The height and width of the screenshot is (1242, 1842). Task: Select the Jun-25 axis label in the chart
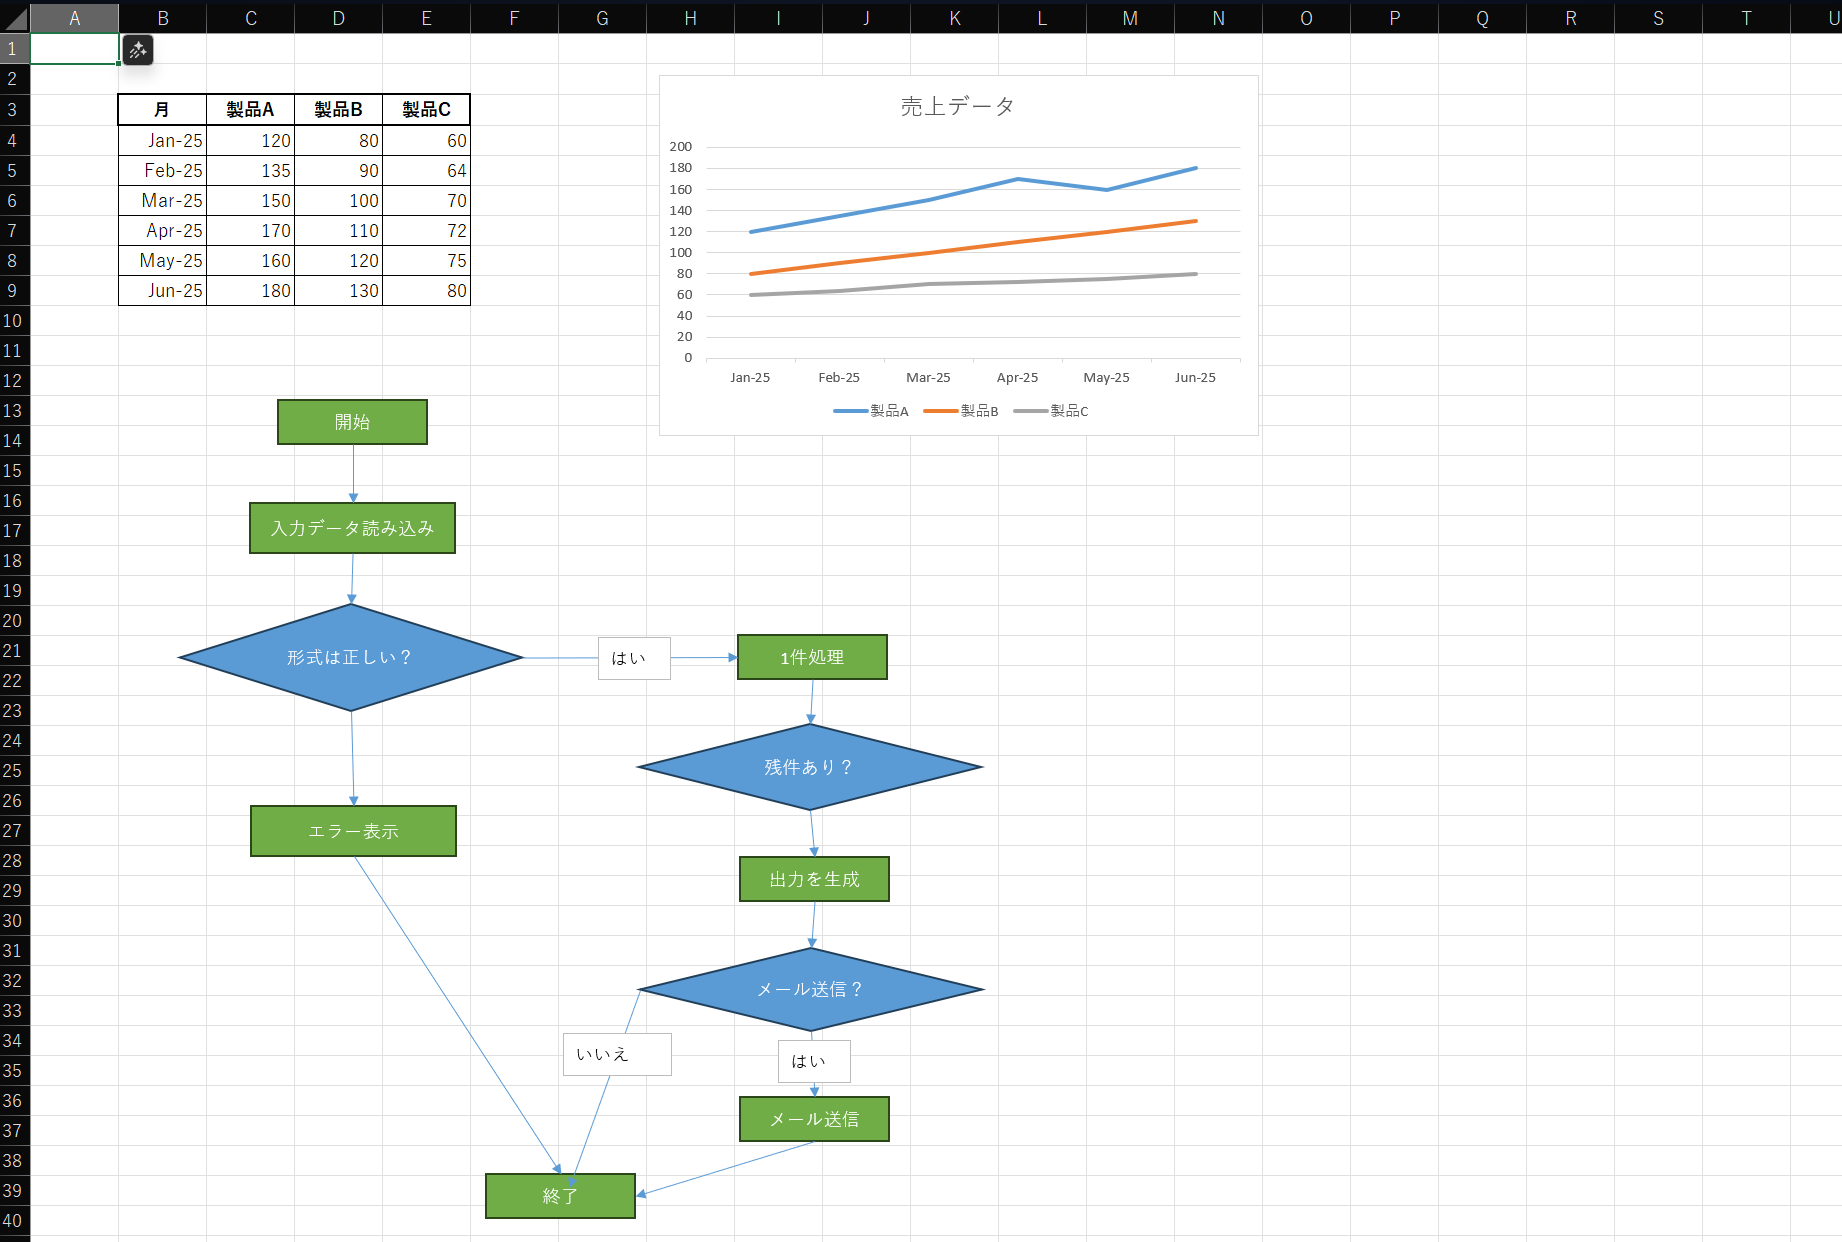[x=1195, y=377]
